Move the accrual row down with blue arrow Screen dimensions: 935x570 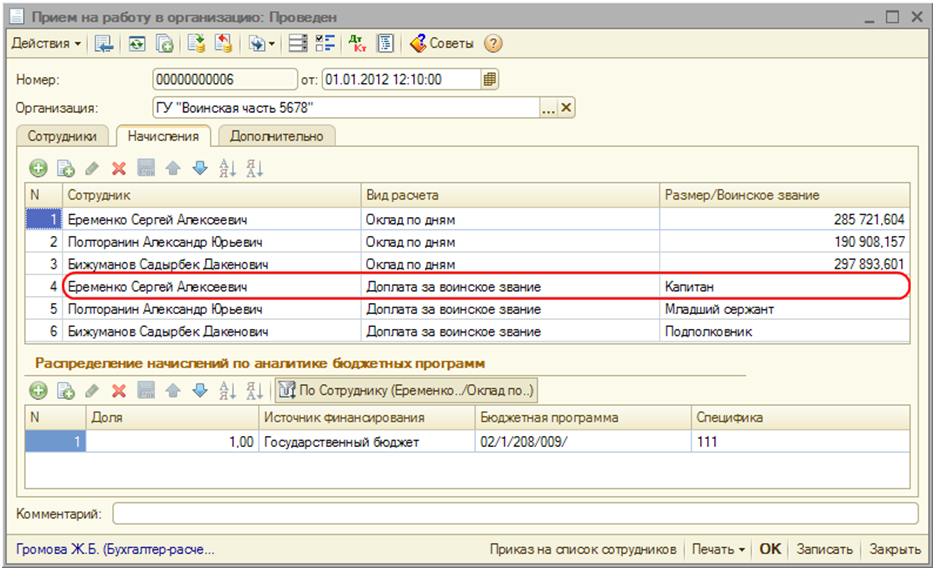(x=199, y=169)
